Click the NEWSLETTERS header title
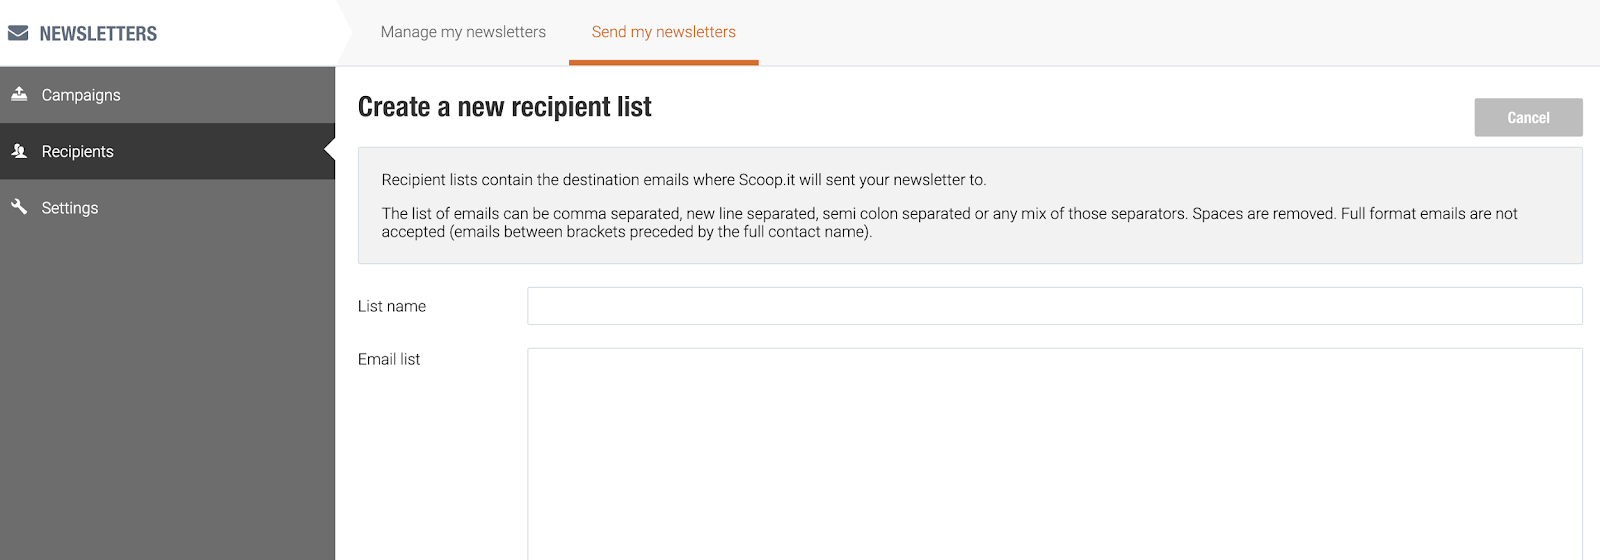 point(98,34)
